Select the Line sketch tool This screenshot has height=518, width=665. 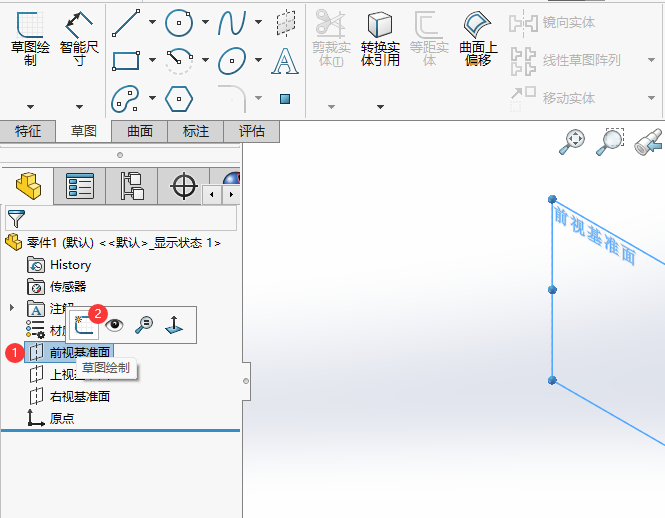tap(126, 22)
